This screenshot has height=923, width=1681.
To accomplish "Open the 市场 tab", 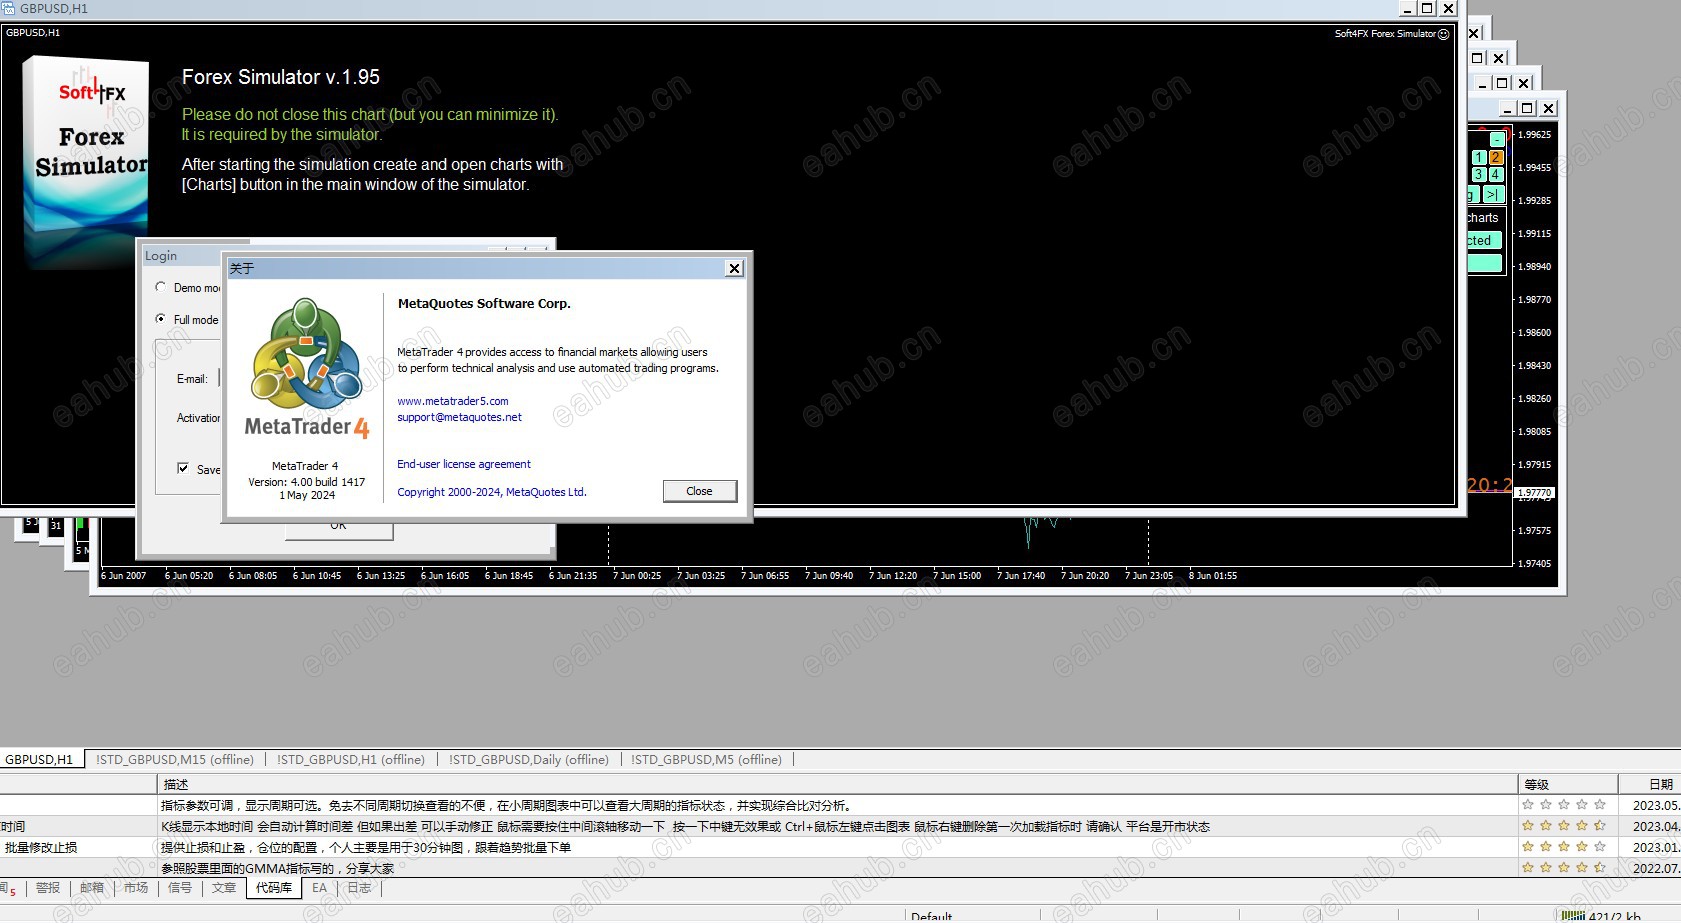I will (135, 888).
